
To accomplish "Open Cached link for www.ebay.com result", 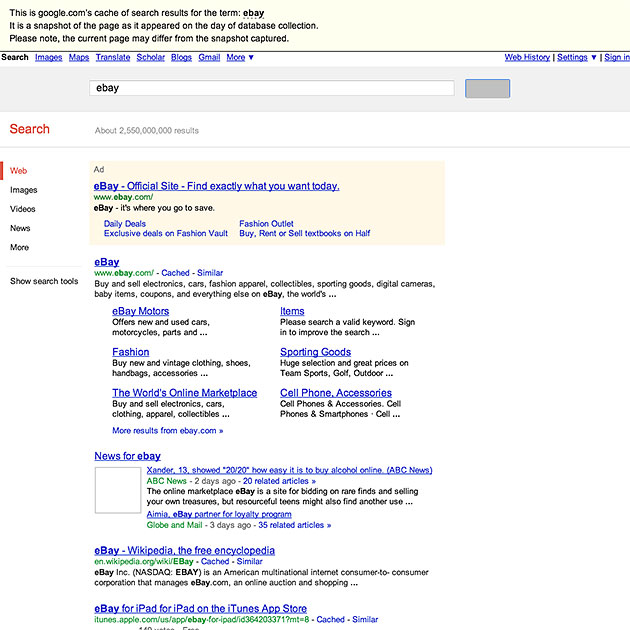I will click(x=175, y=273).
